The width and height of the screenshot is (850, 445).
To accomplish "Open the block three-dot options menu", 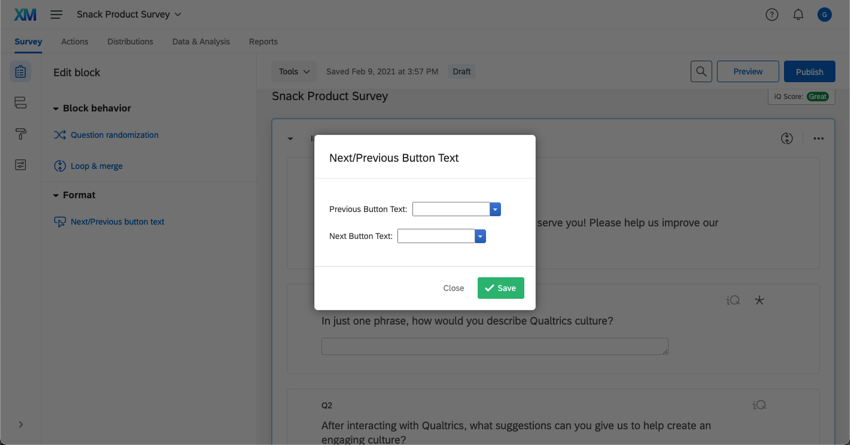I will click(818, 139).
